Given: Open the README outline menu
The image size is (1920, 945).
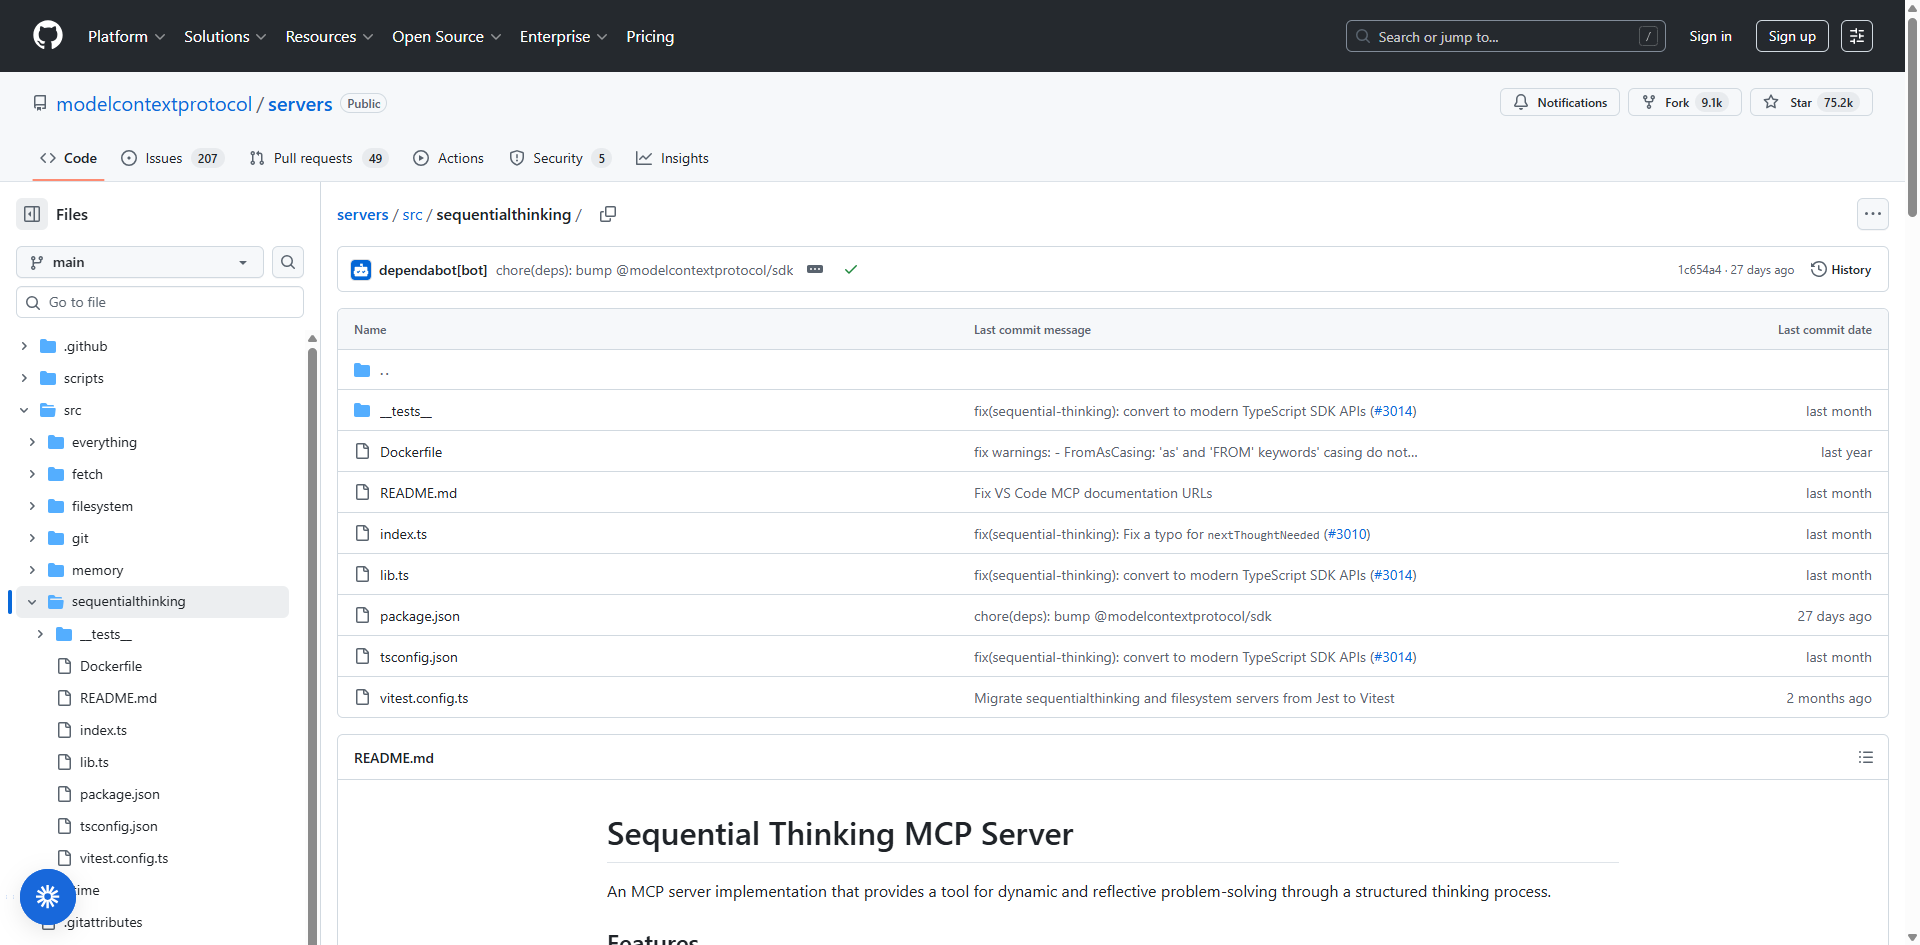Looking at the screenshot, I should [1865, 757].
